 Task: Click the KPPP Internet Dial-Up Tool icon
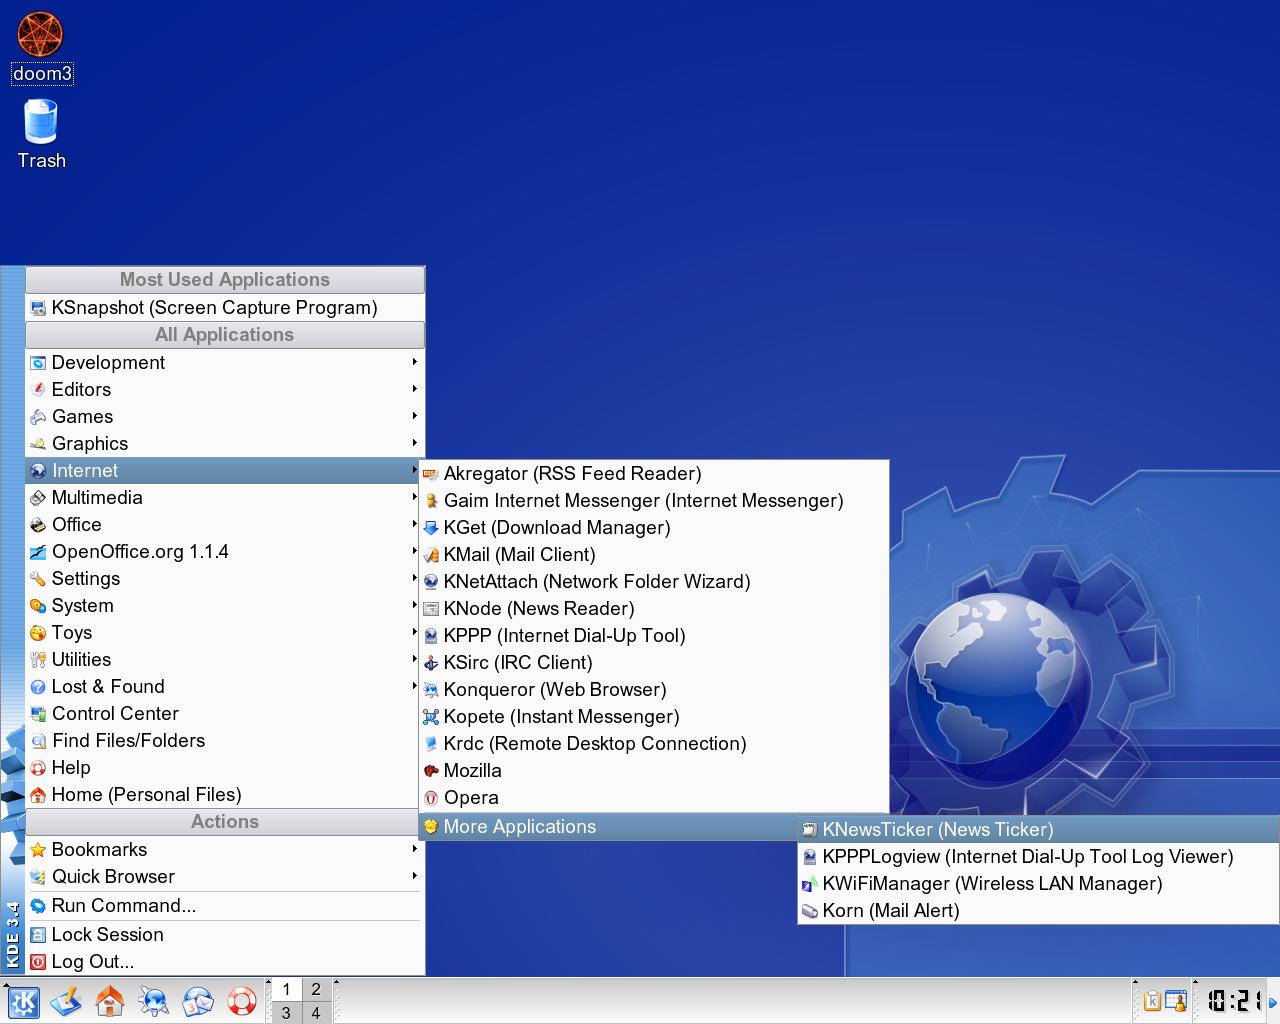click(431, 636)
